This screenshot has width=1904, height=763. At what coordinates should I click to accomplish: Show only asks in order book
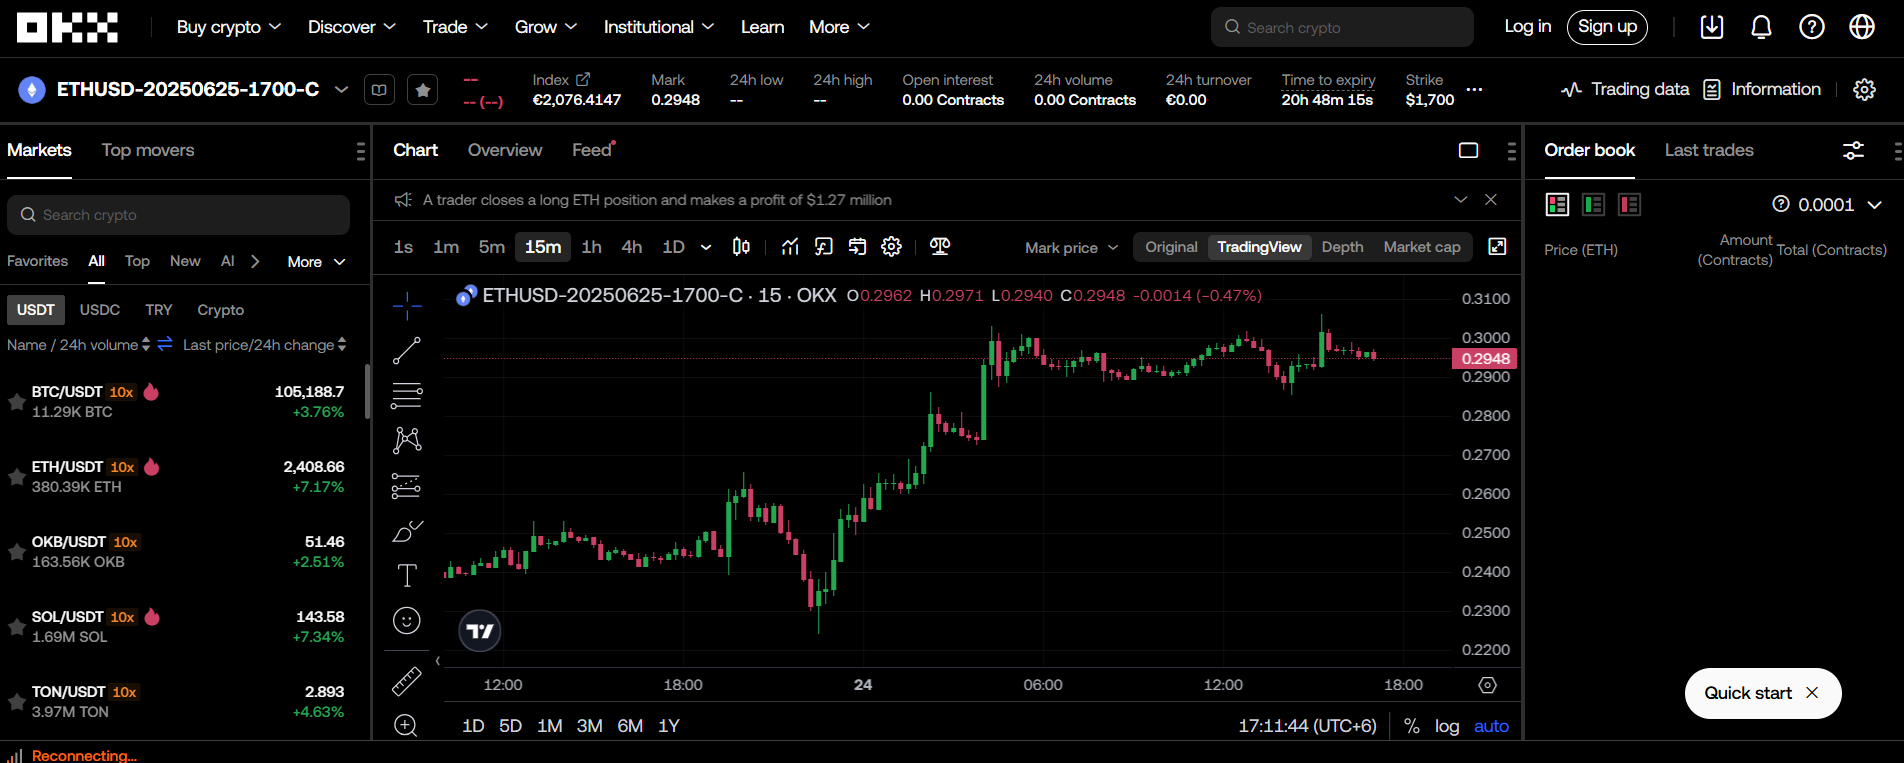[1630, 205]
